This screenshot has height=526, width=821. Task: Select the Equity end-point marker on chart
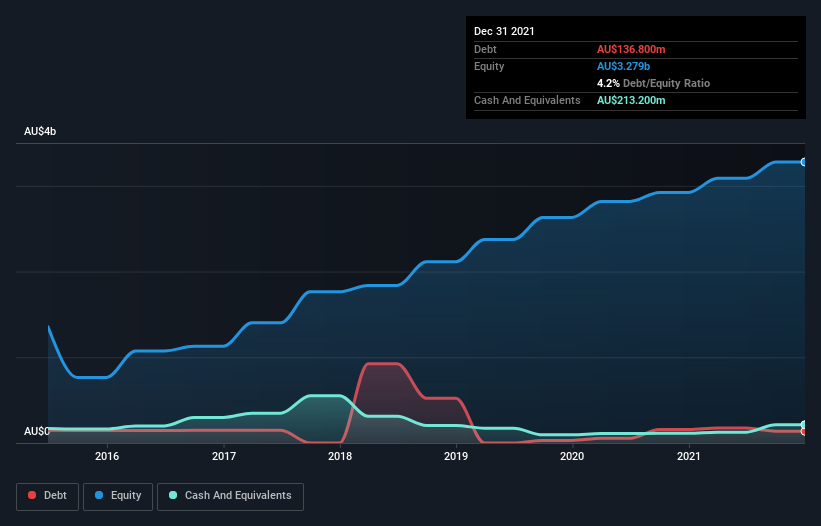click(804, 162)
